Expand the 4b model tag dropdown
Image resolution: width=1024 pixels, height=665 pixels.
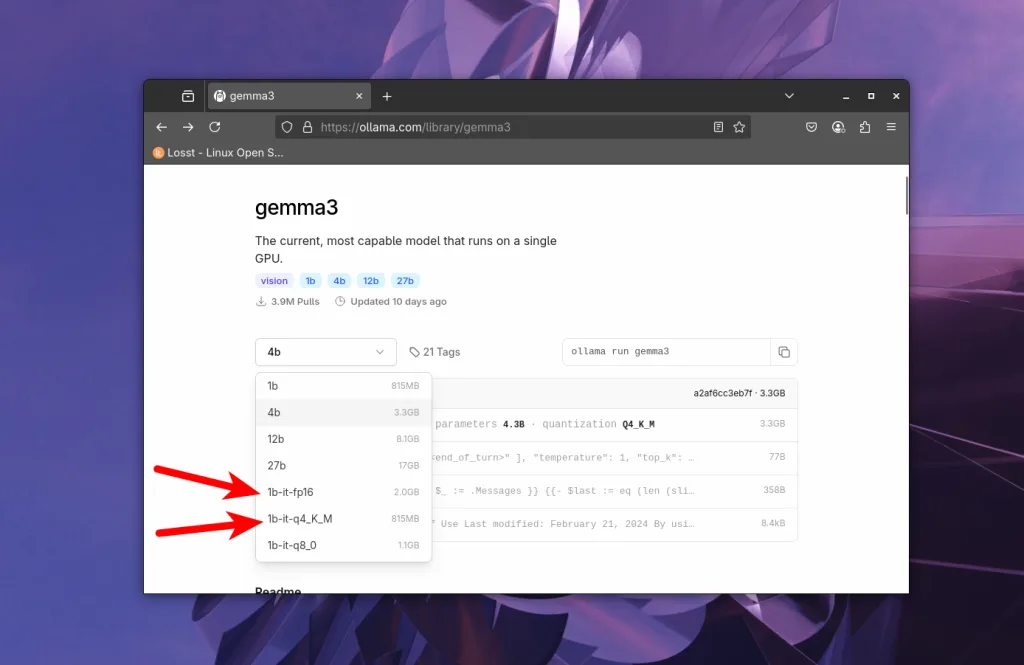(326, 352)
